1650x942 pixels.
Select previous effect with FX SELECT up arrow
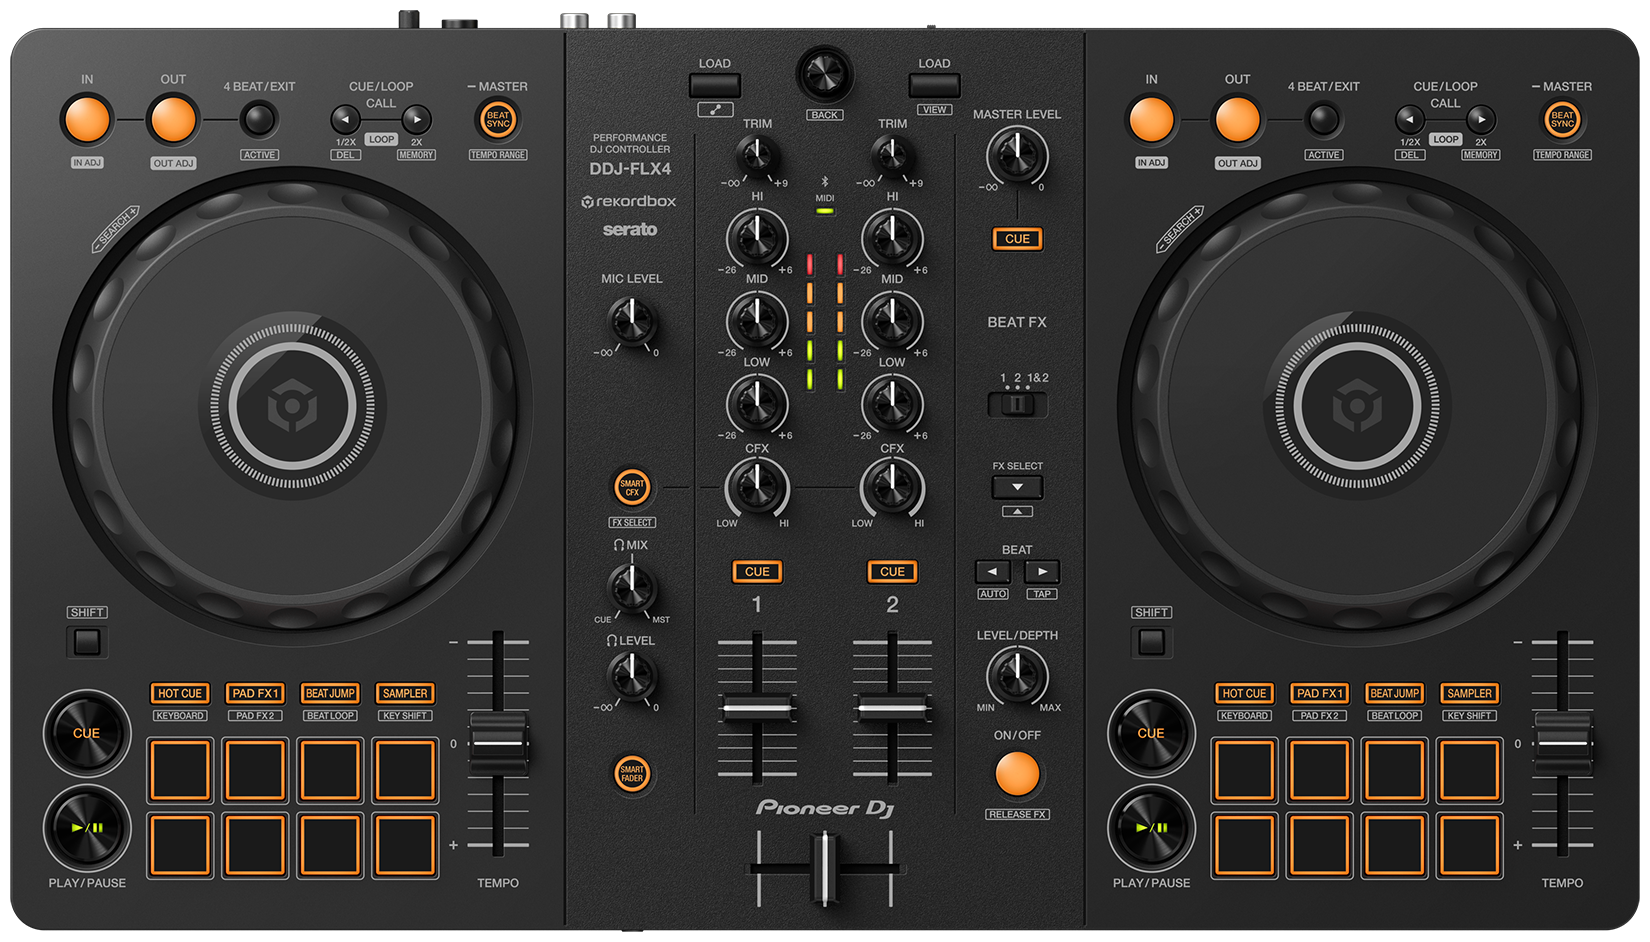1017,511
